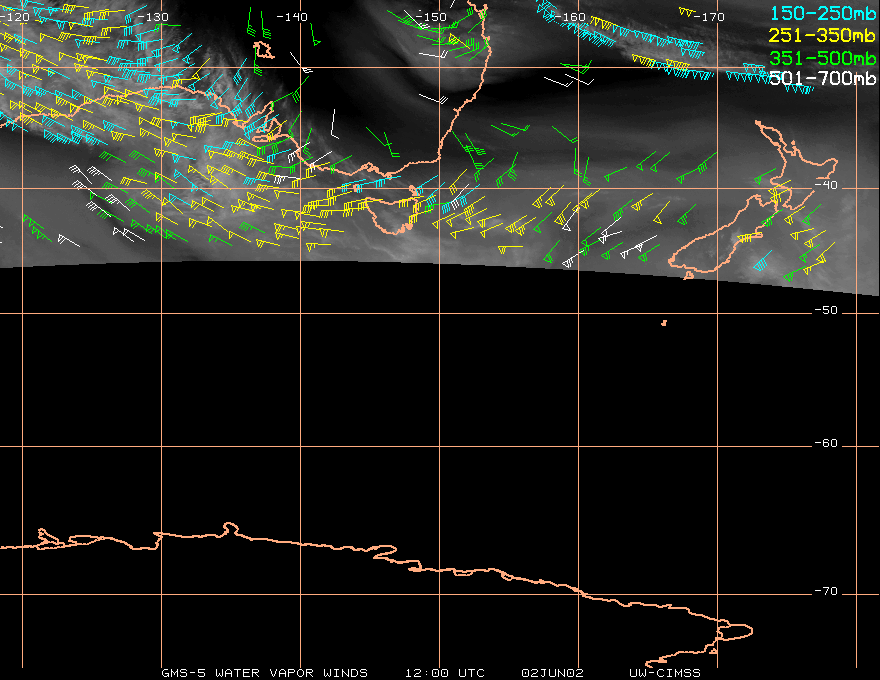Click the 501-700mb white legend label
The height and width of the screenshot is (680, 880).
(822, 79)
